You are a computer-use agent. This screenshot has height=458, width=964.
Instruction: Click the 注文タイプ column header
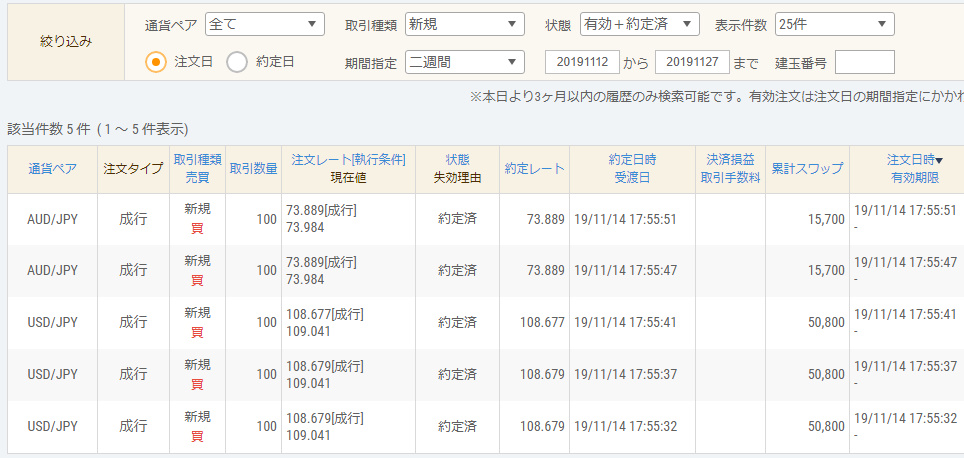pyautogui.click(x=133, y=169)
